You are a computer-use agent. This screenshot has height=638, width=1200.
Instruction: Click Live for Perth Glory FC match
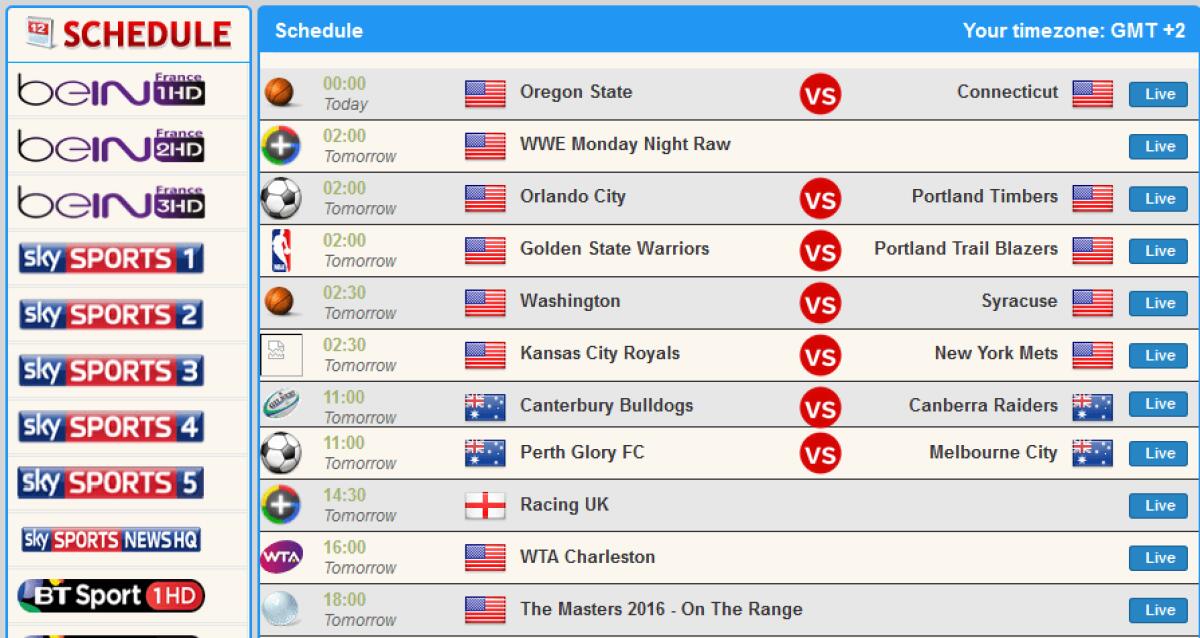click(1157, 452)
